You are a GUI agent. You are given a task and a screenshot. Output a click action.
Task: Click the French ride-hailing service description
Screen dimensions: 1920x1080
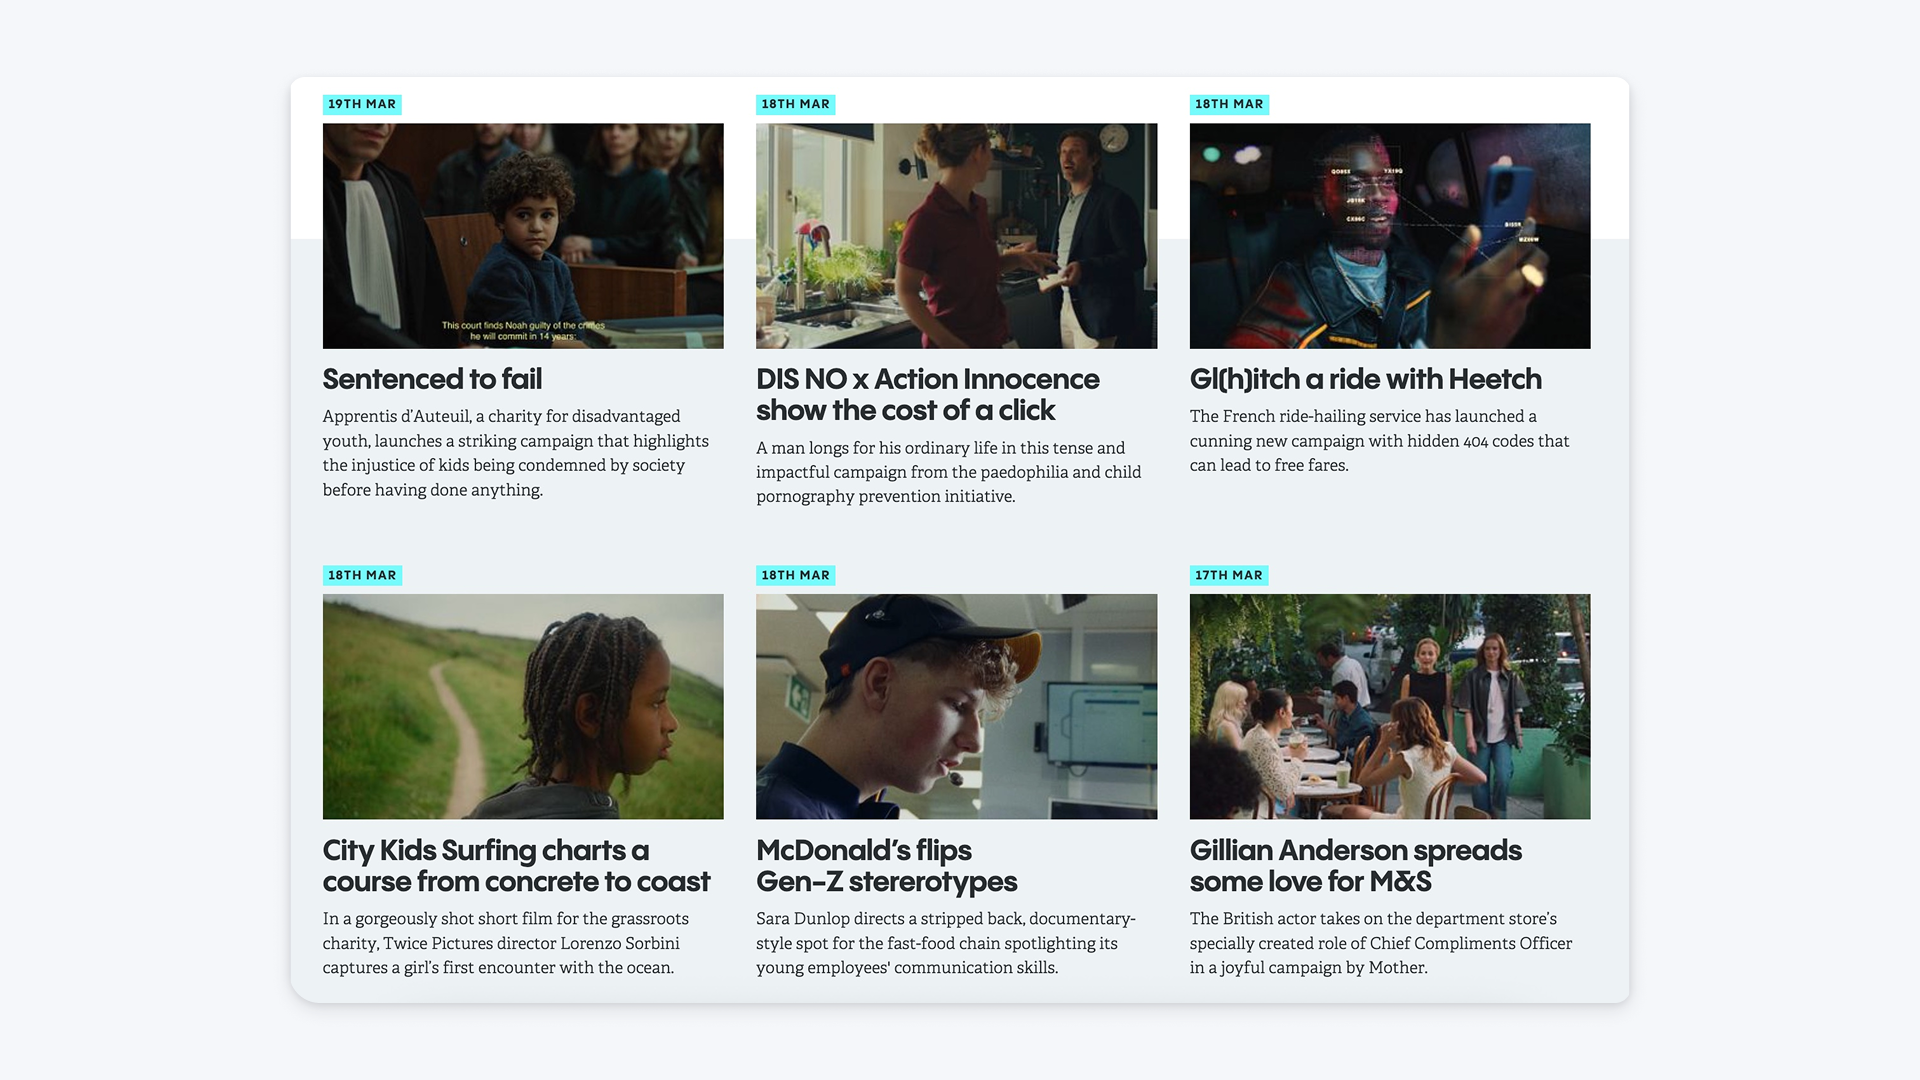click(x=1380, y=441)
